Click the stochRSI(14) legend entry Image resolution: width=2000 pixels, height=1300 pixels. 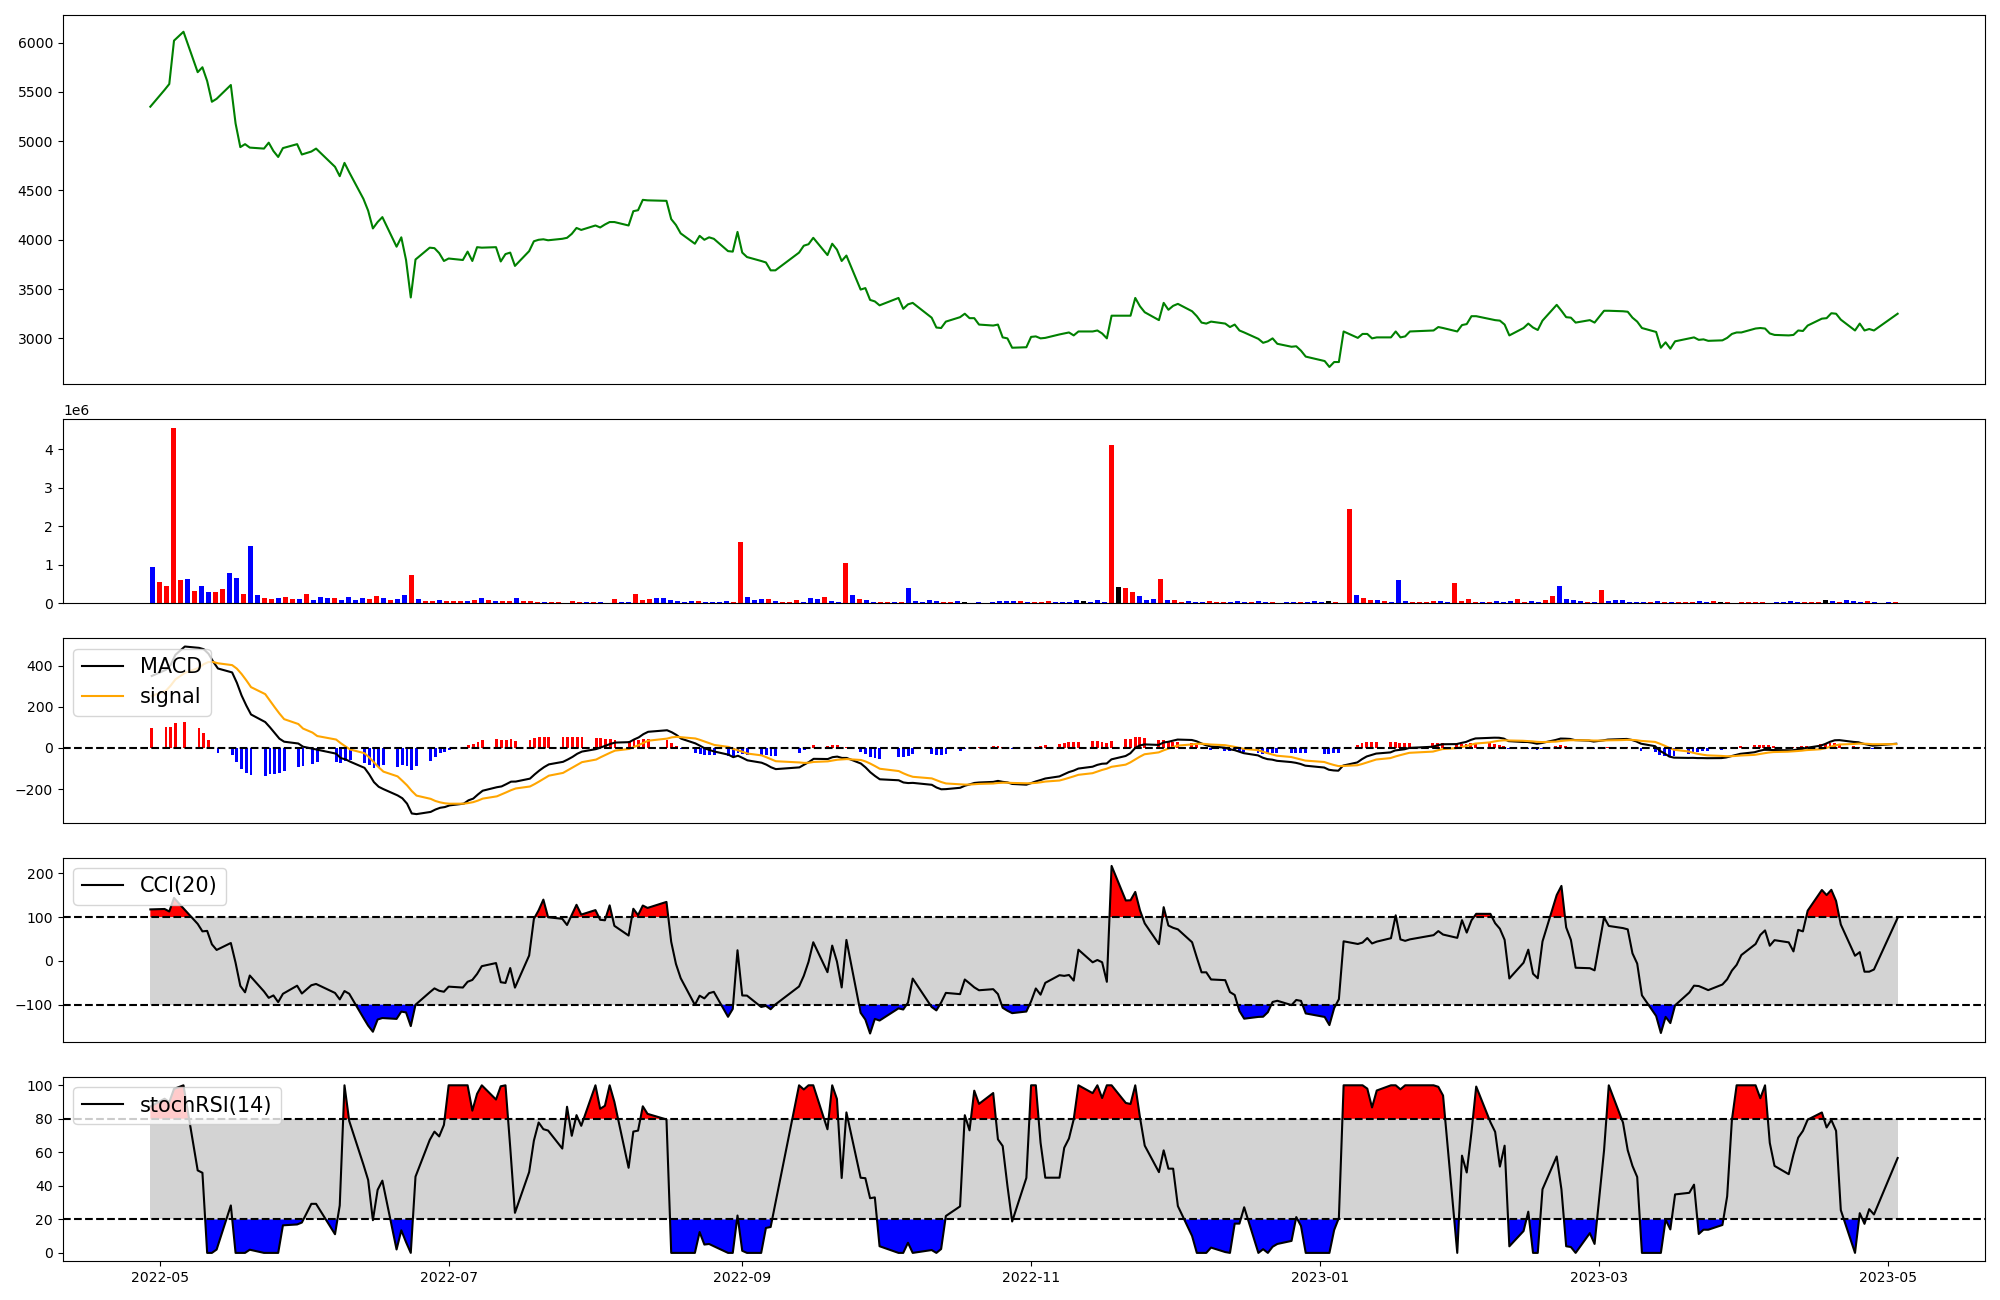204,1105
